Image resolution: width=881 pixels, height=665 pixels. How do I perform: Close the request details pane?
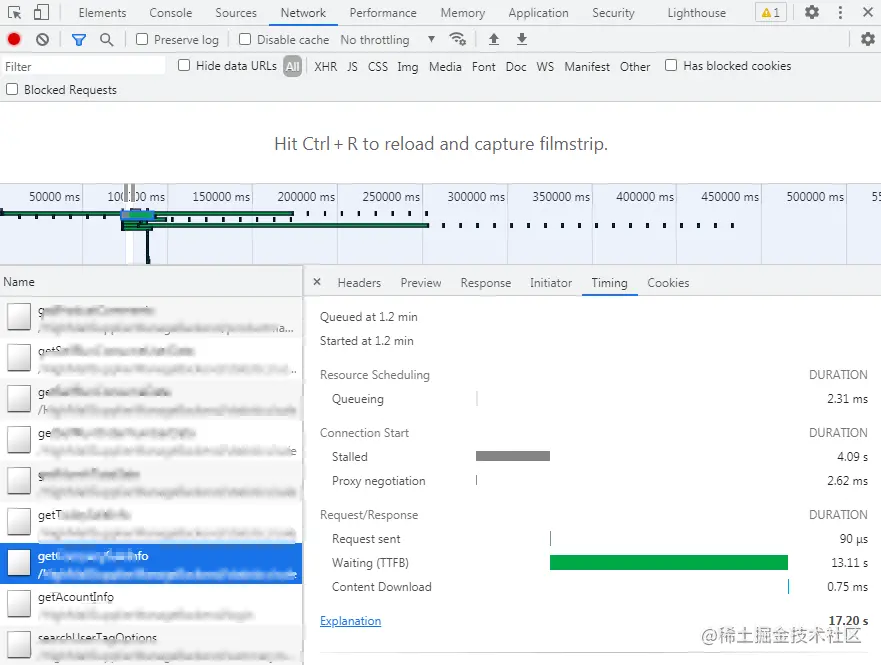tap(317, 282)
